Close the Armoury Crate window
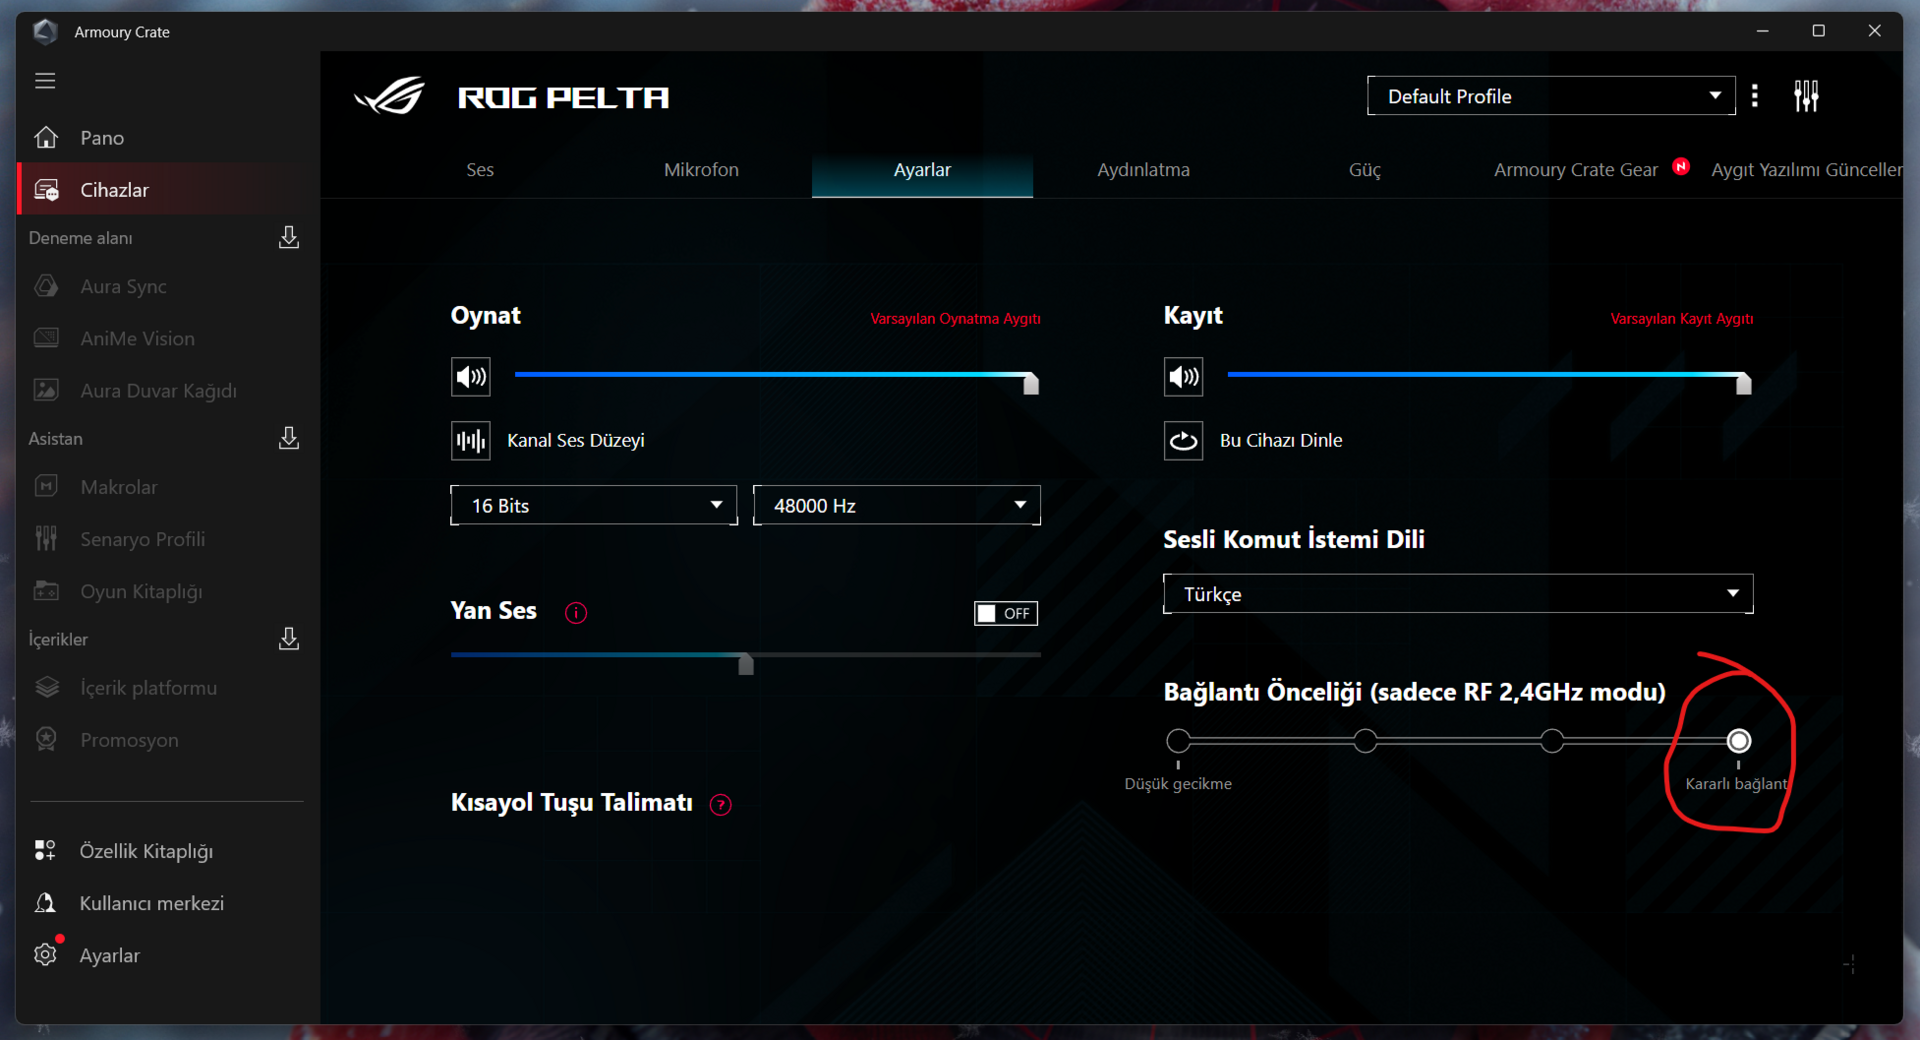 click(1875, 31)
